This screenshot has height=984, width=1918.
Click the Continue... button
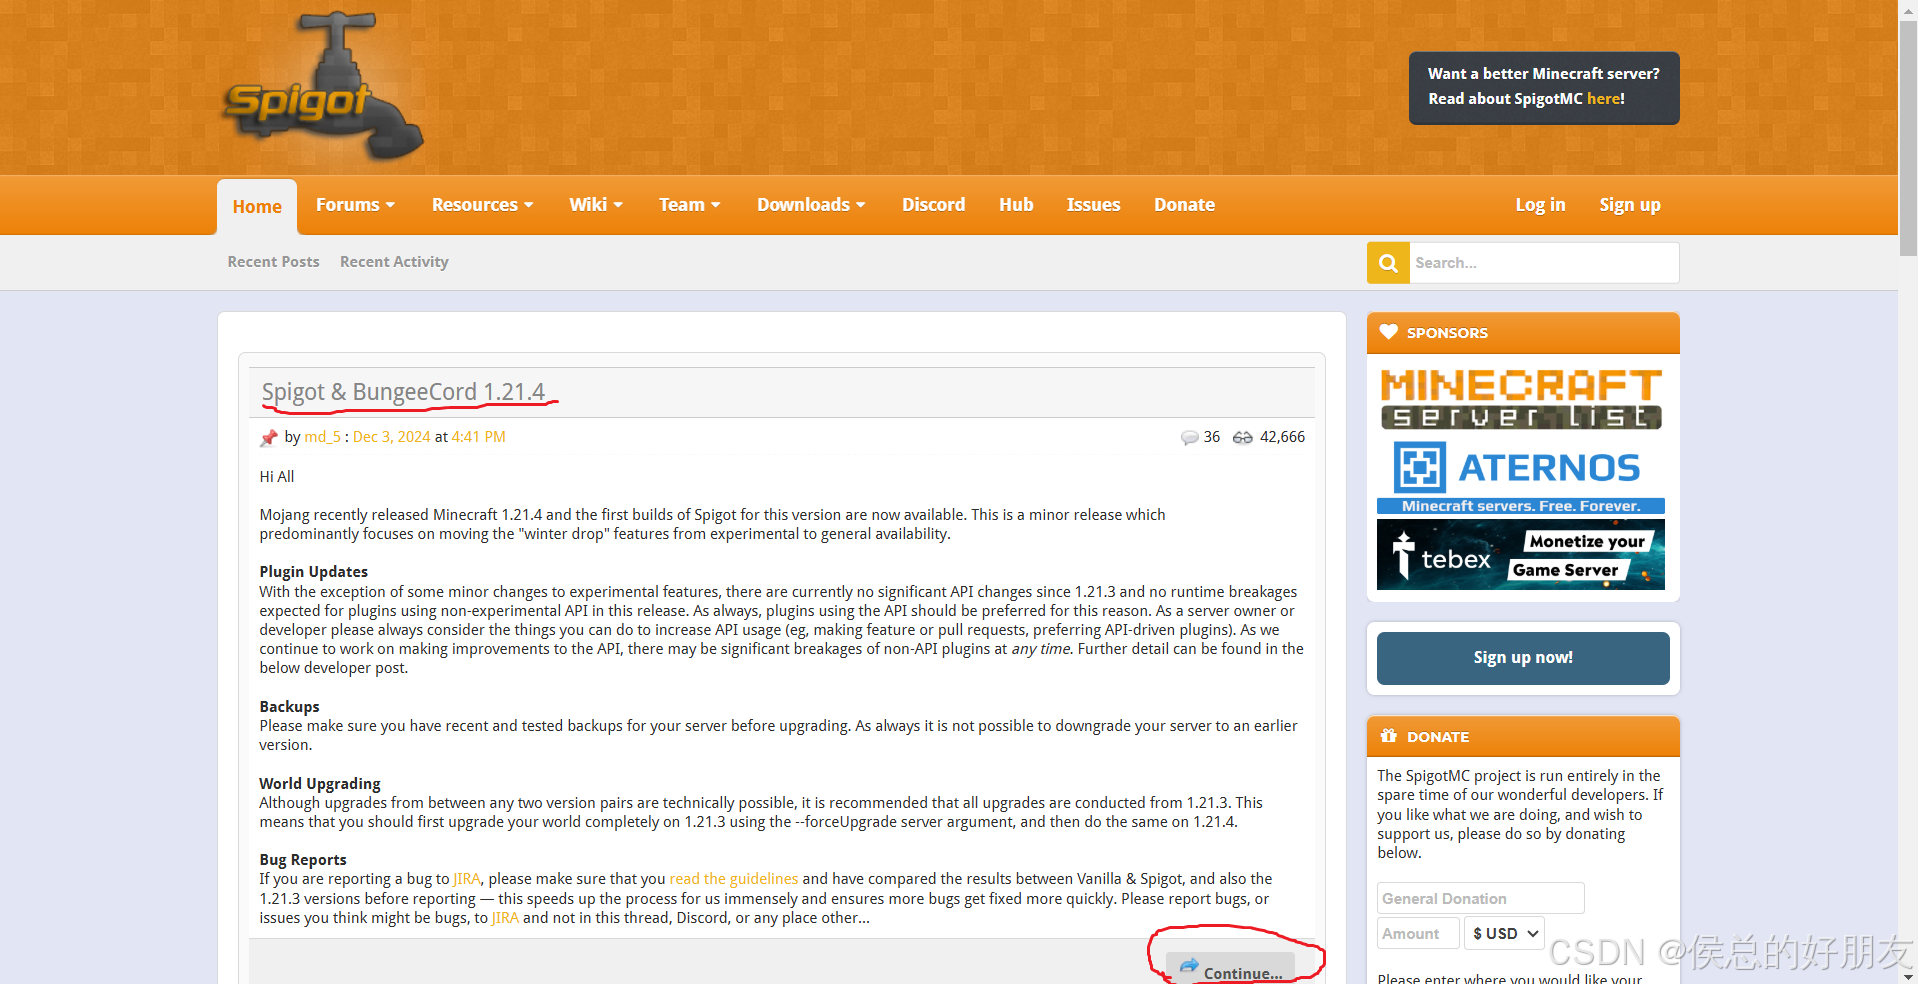pyautogui.click(x=1231, y=968)
